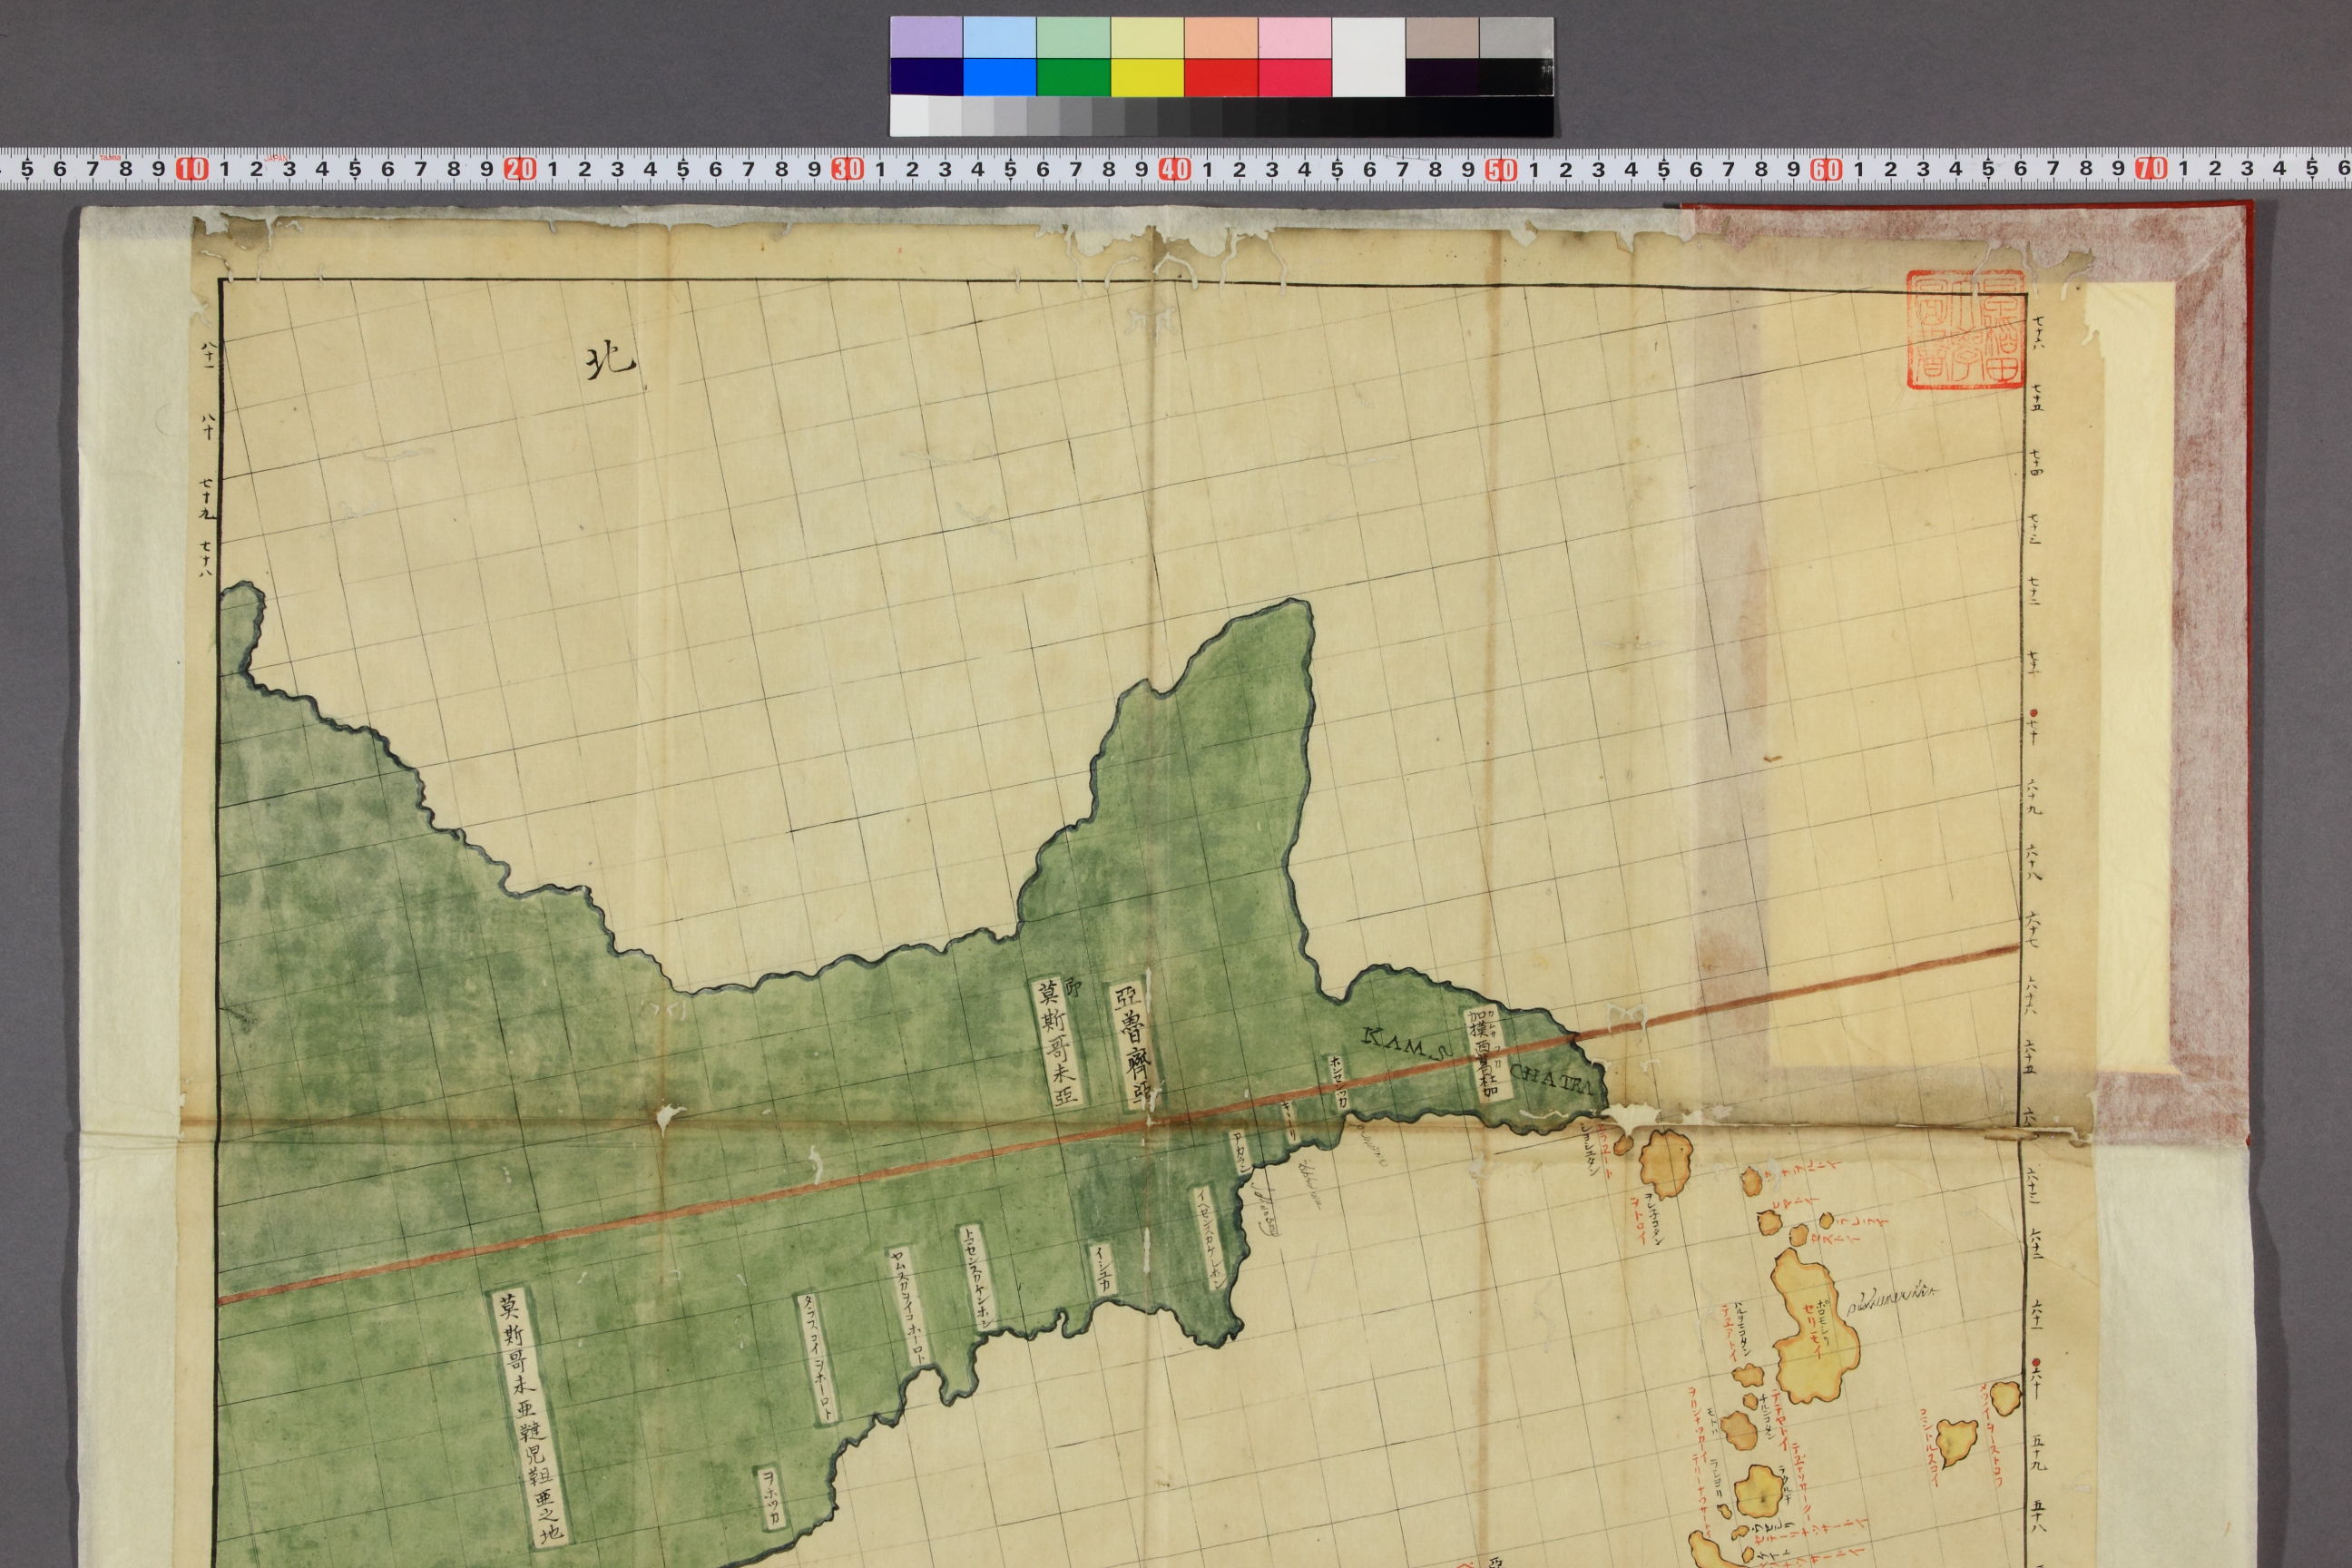Select the bright blue color patch
Viewport: 2352px width, 1568px height.
coord(999,77)
